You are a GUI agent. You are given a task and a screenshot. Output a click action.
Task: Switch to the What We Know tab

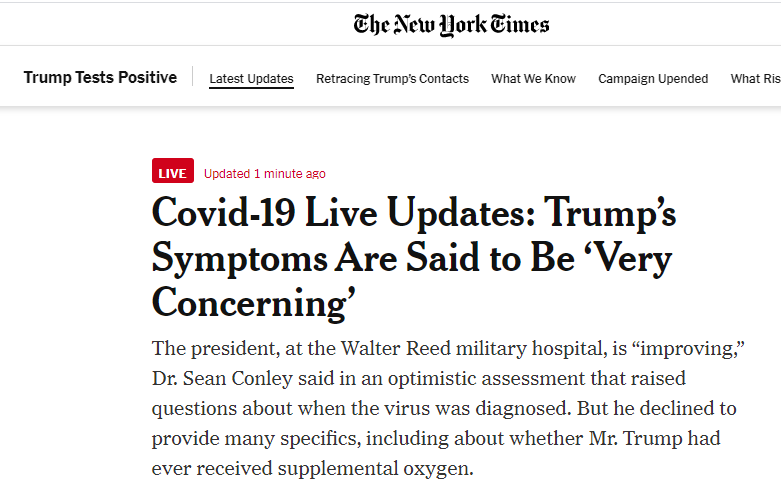click(533, 79)
